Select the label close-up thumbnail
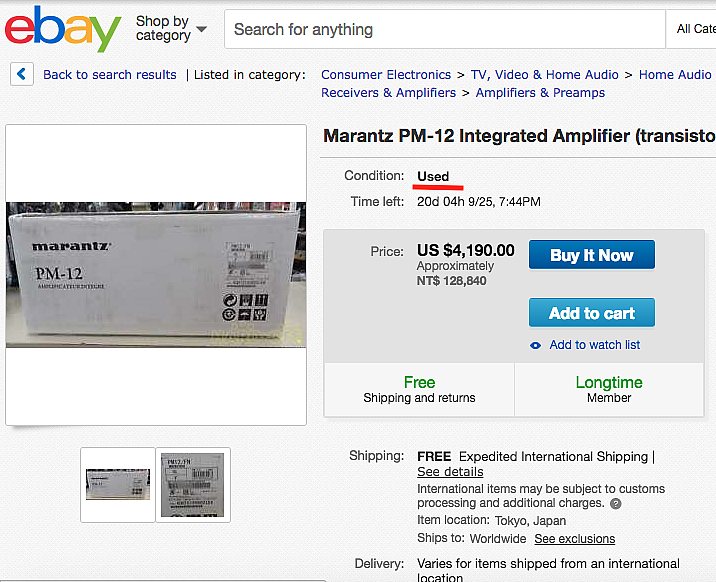 193,484
